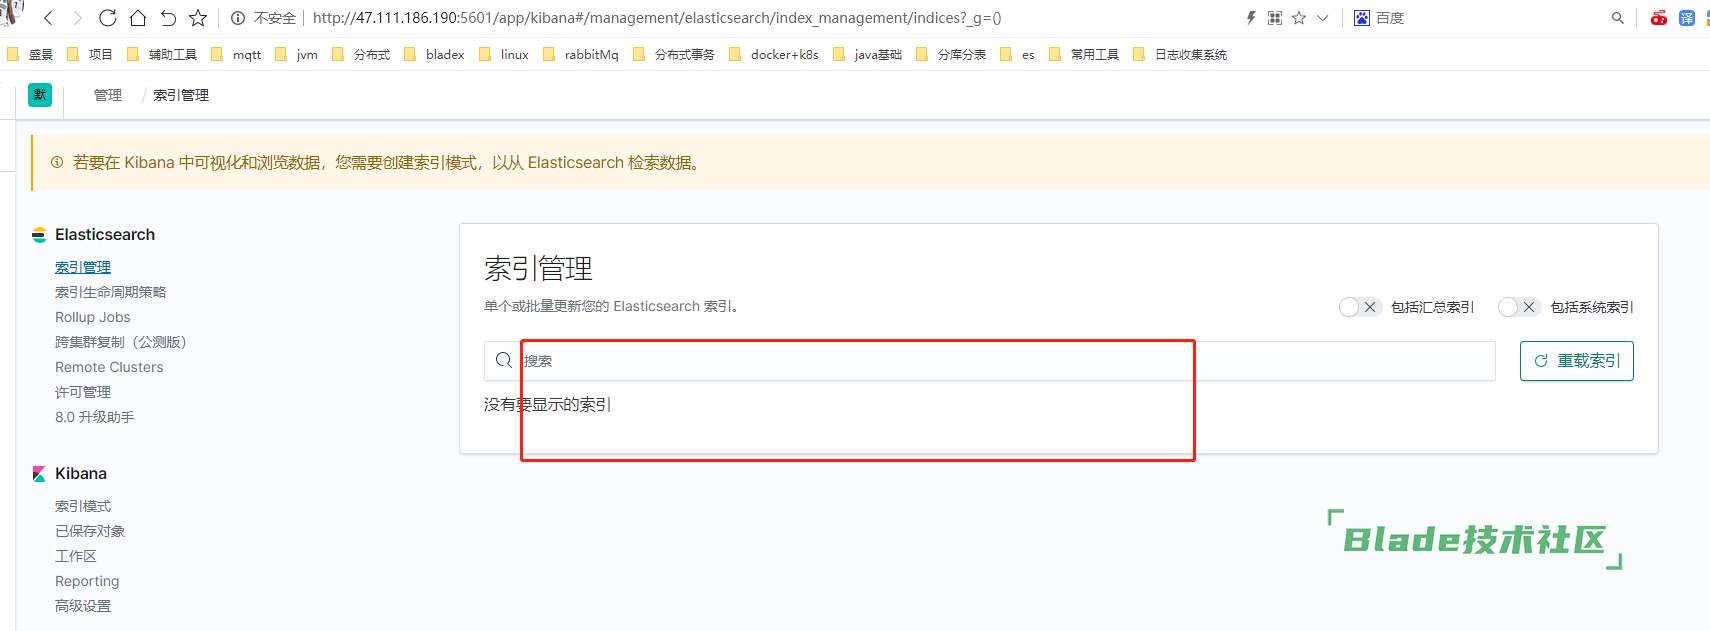Open the docker+k8s bookmark folder

coord(773,55)
